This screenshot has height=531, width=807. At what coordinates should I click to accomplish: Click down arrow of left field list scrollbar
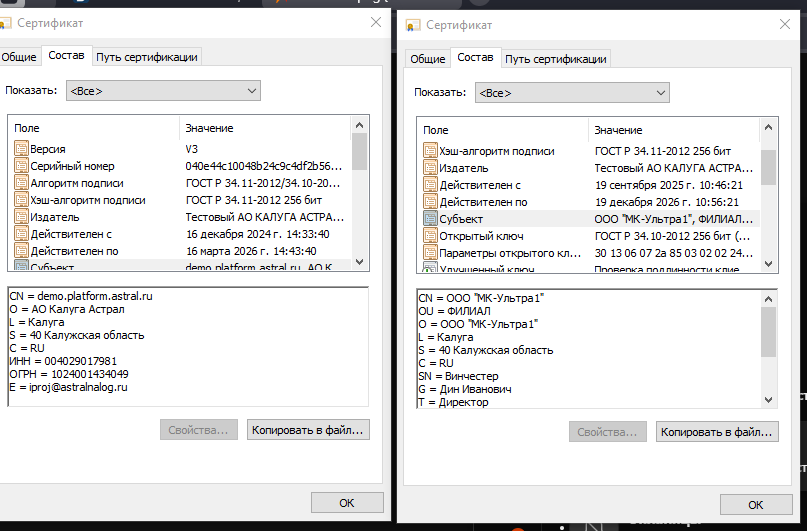pos(359,262)
